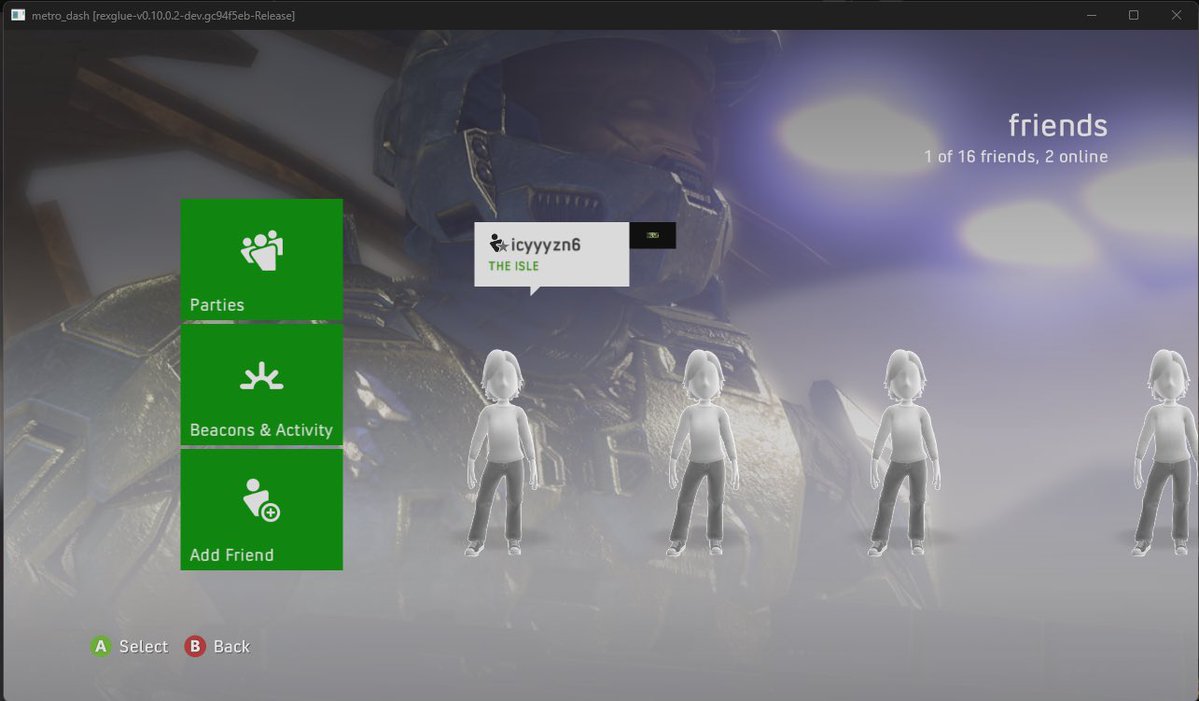Click the 'friends' heading
Image resolution: width=1199 pixels, height=701 pixels.
(1058, 125)
